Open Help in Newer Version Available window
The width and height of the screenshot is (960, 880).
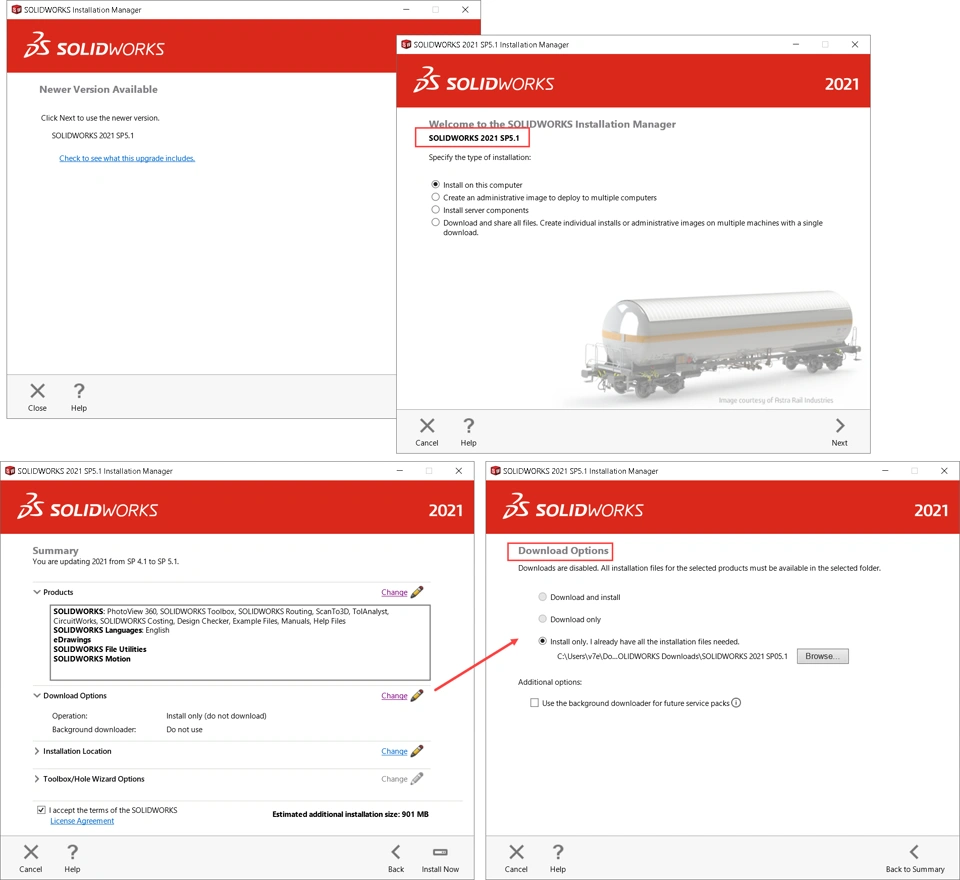click(79, 397)
